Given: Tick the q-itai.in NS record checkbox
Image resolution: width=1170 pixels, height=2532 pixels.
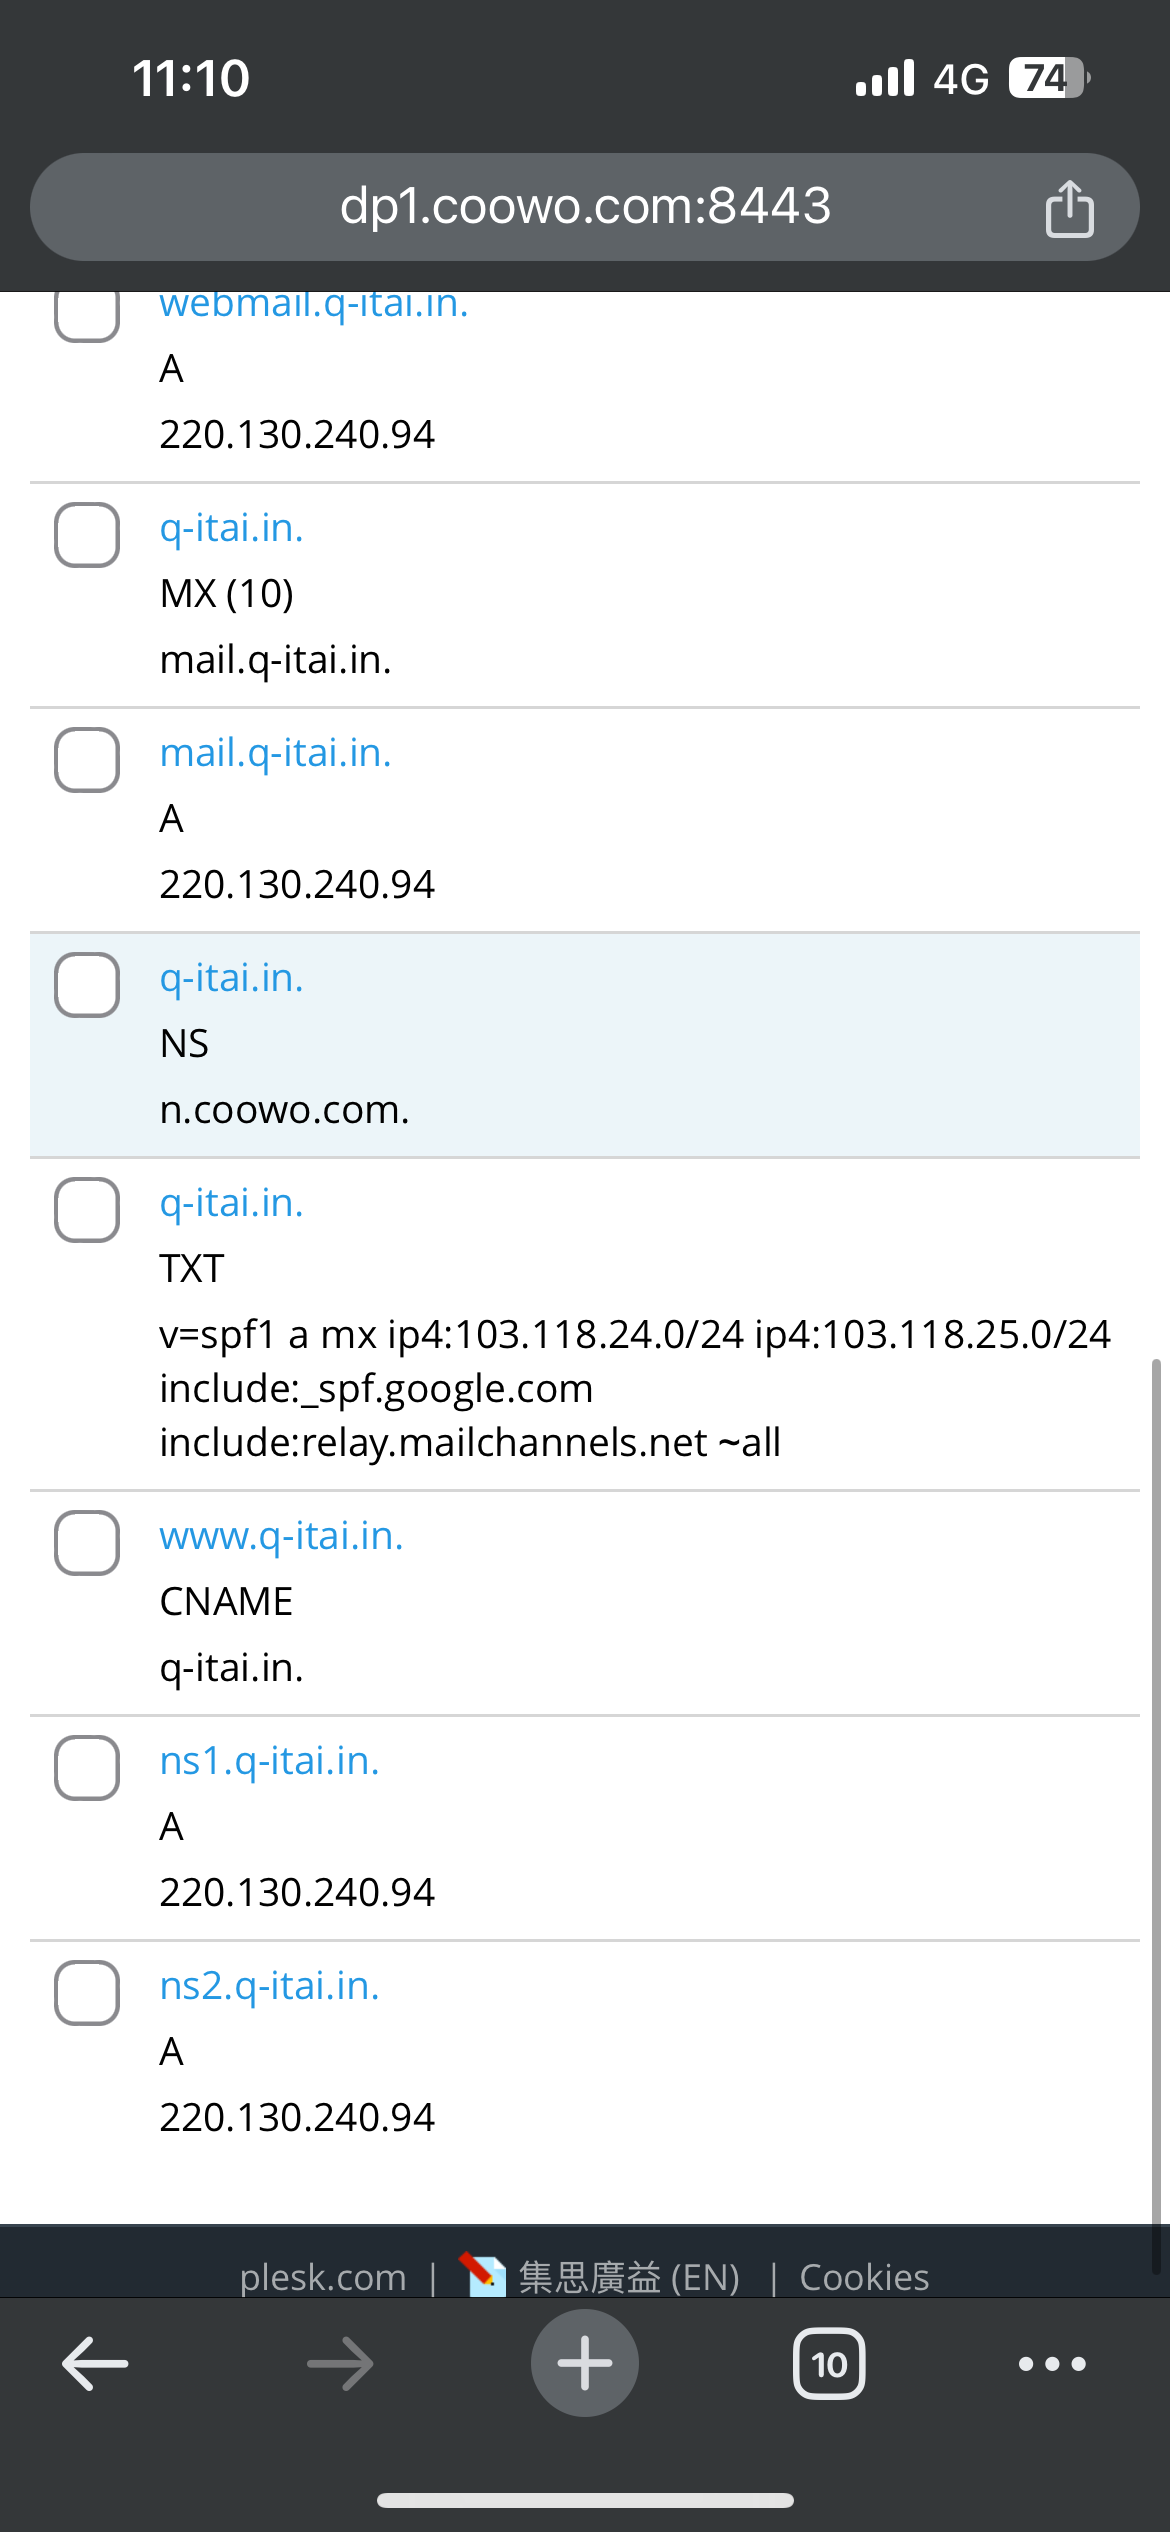Looking at the screenshot, I should tap(87, 985).
